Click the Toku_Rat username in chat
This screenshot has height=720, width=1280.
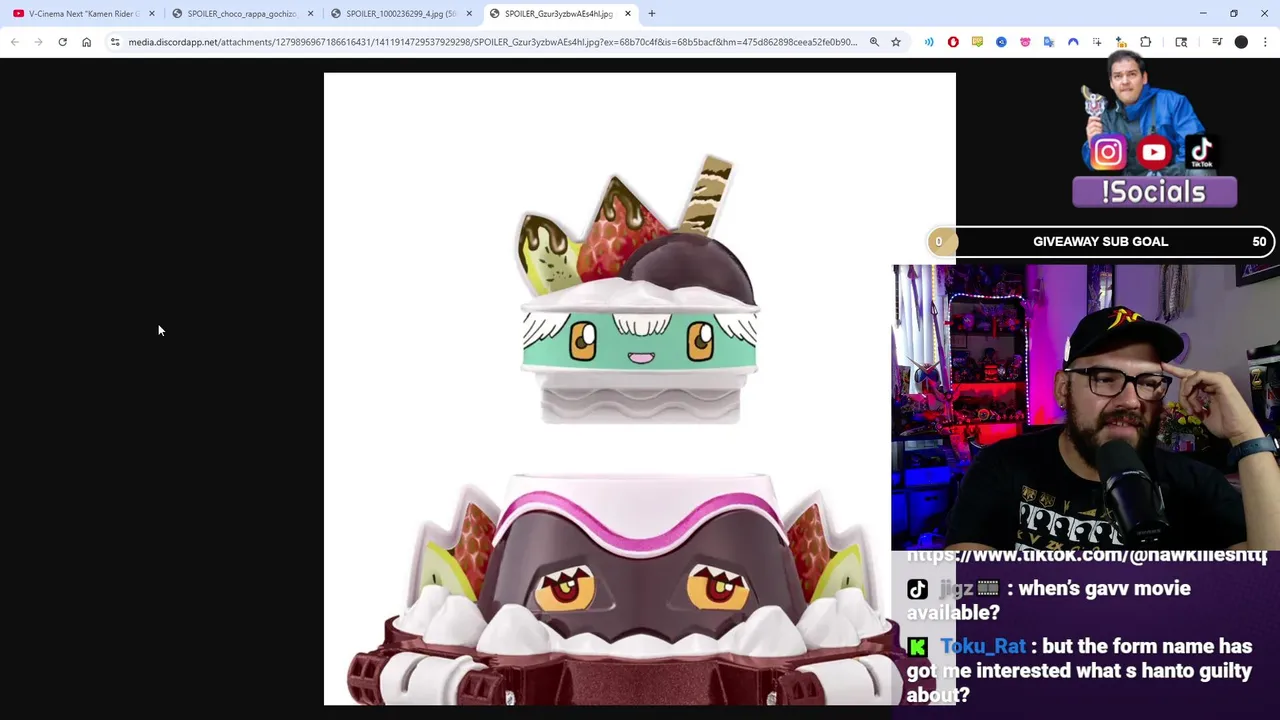(983, 647)
